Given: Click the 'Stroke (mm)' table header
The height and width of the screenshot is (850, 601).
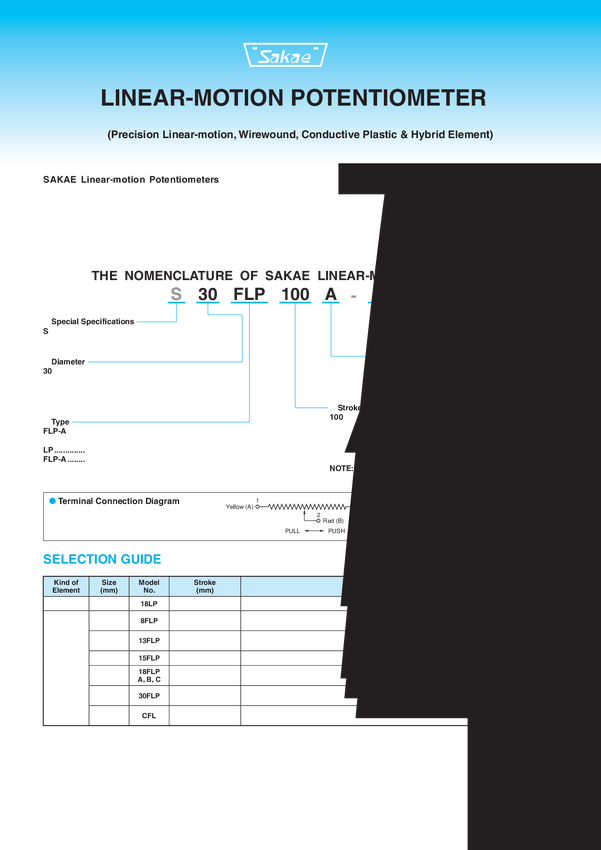Looking at the screenshot, I should coord(205,587).
